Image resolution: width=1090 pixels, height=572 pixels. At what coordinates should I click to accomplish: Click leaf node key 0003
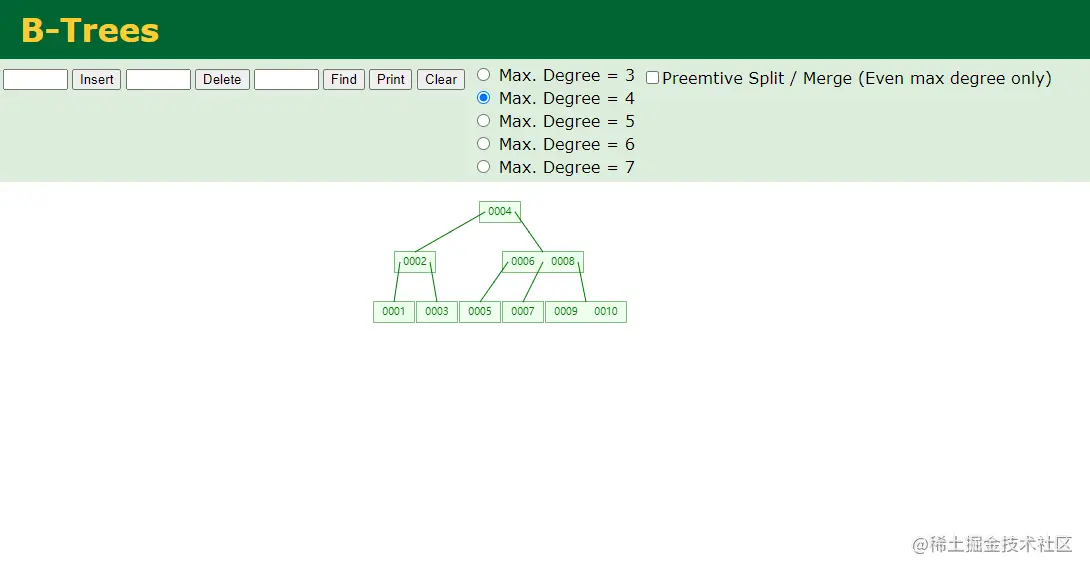pyautogui.click(x=437, y=311)
